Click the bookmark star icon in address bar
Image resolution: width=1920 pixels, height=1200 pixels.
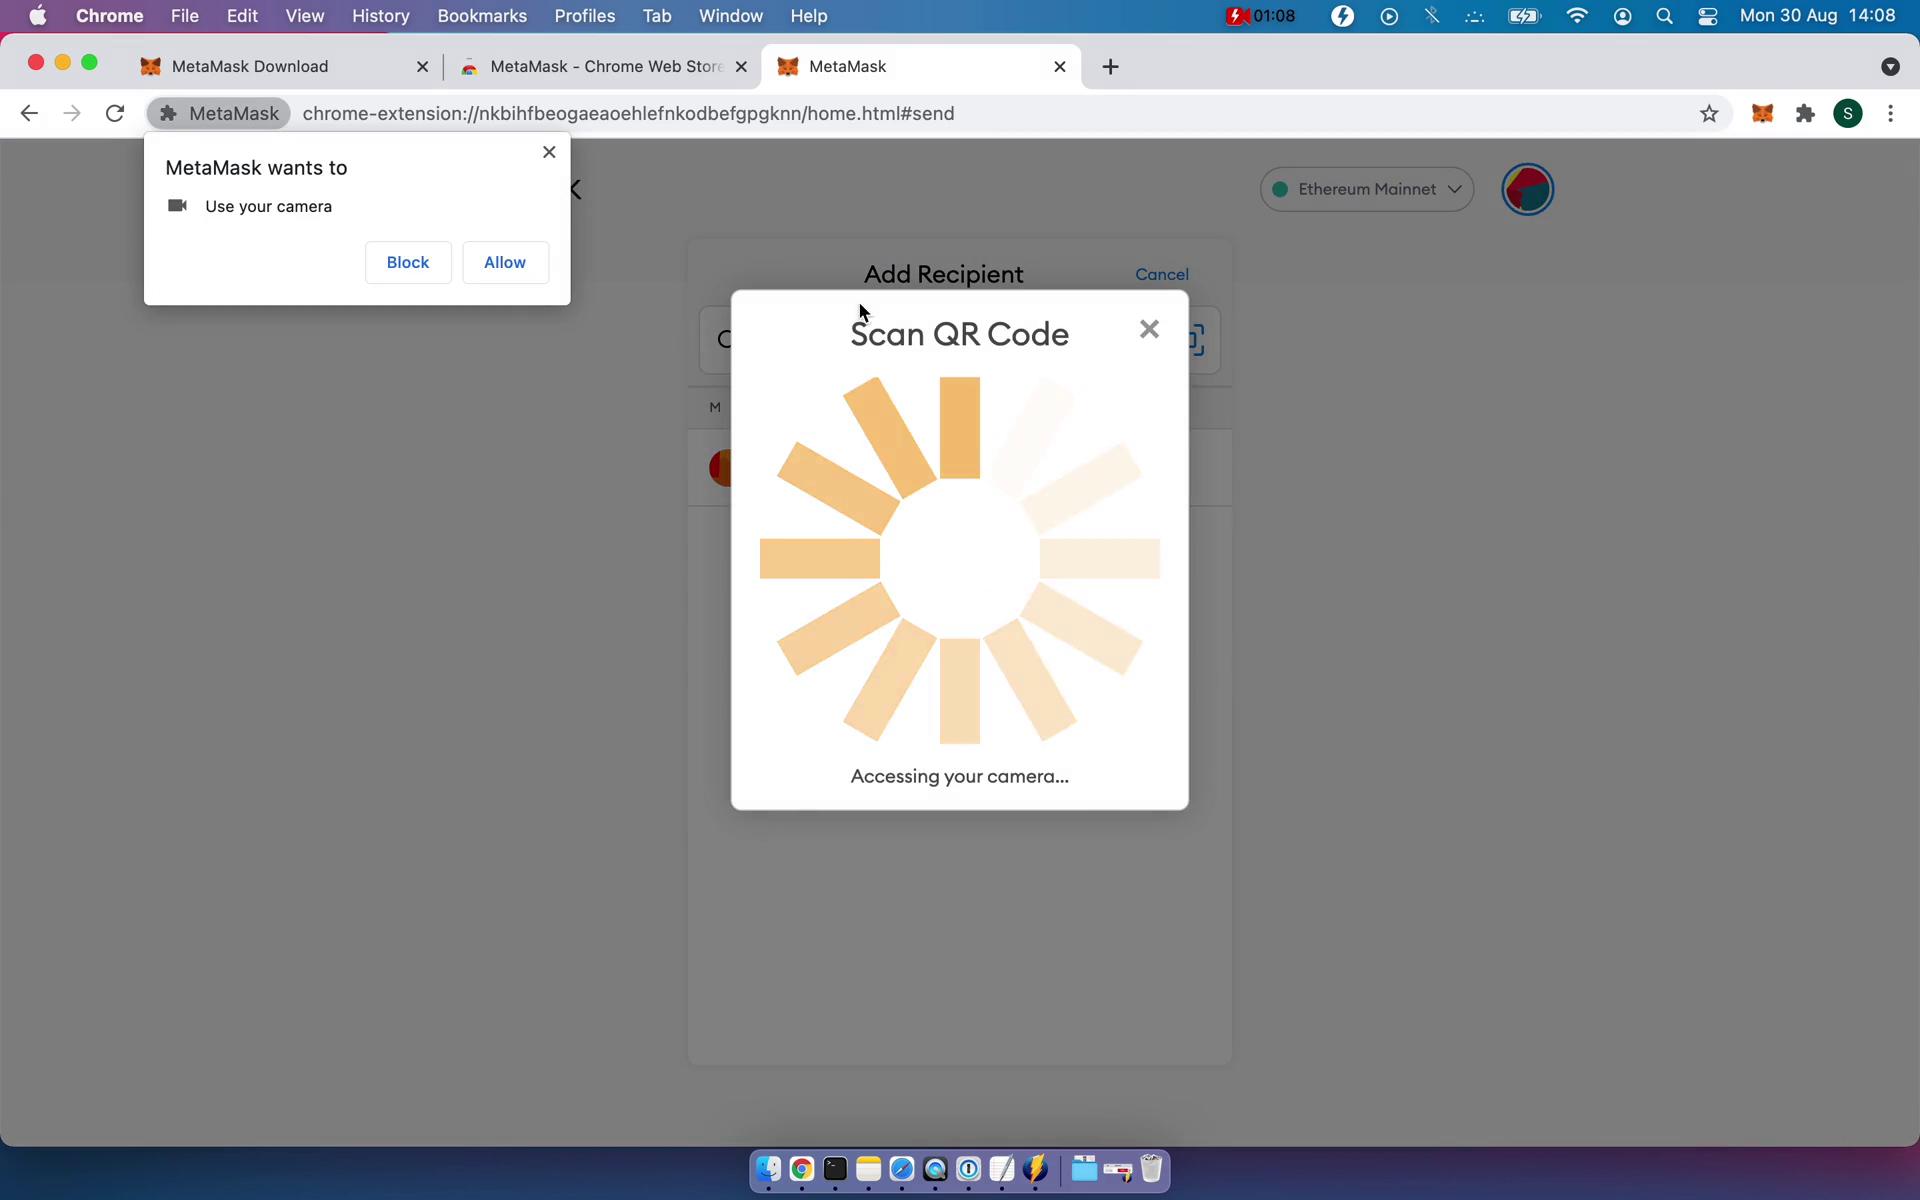(1710, 113)
